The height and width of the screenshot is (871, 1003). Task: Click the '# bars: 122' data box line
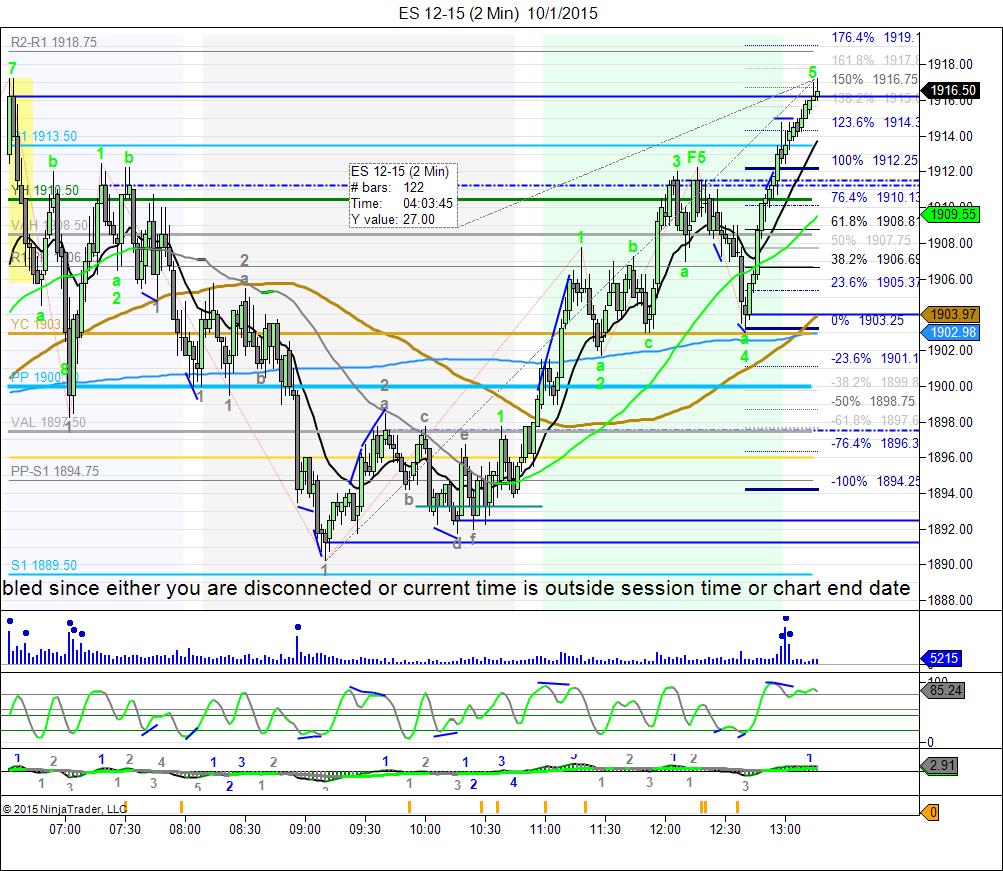click(x=387, y=187)
